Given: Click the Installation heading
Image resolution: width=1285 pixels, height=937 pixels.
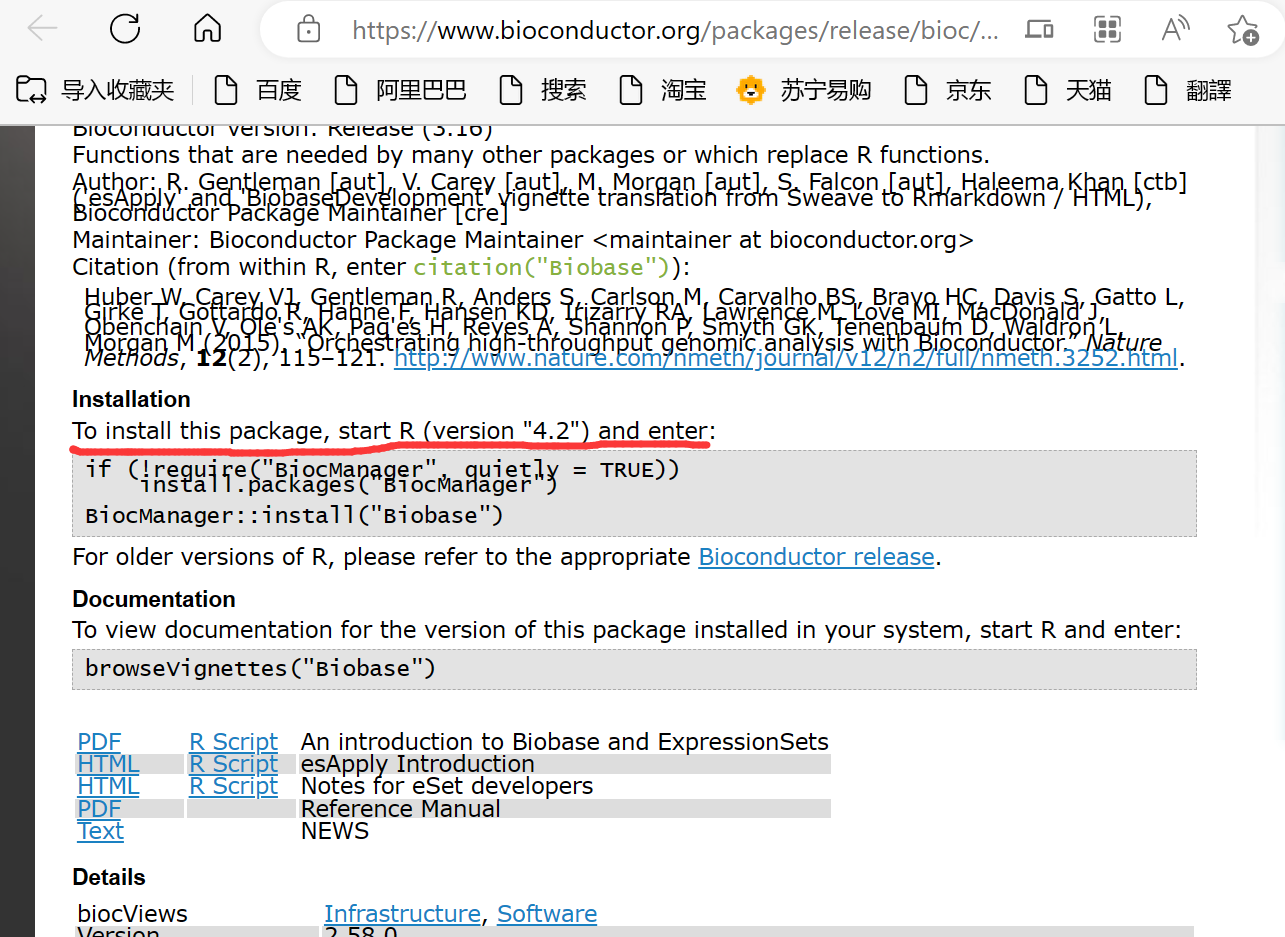Looking at the screenshot, I should click(131, 399).
